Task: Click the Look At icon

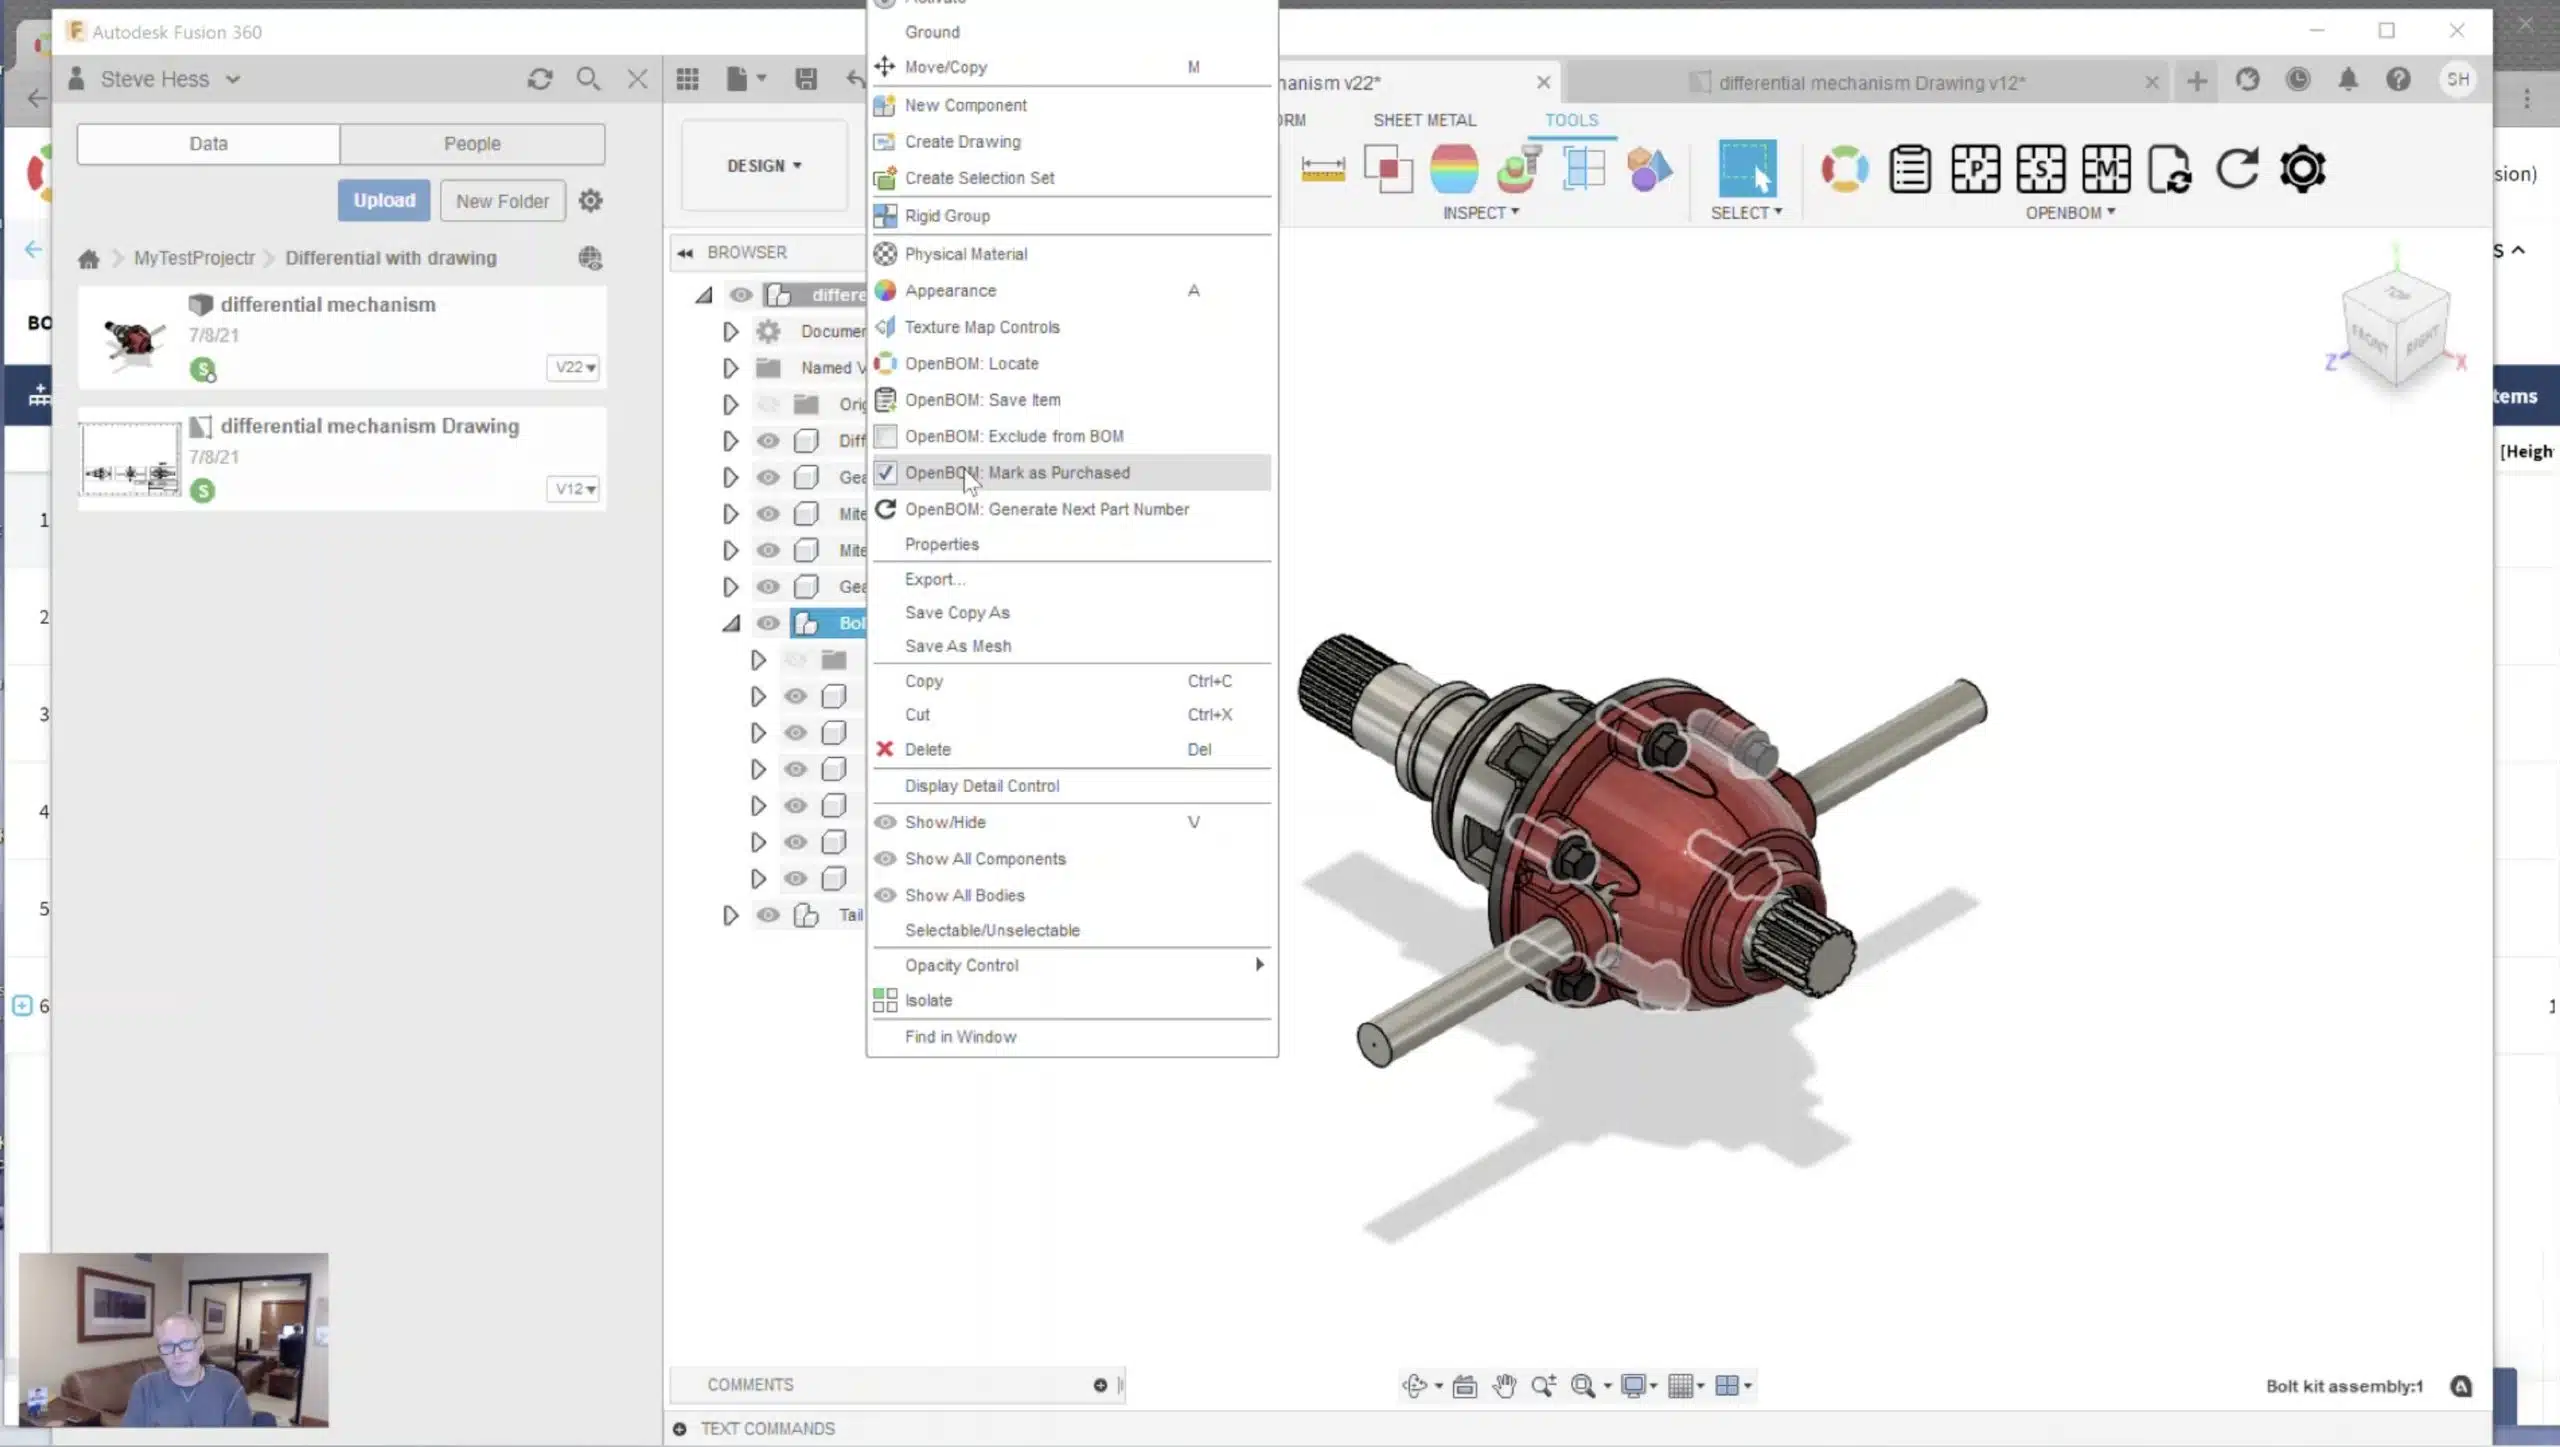Action: click(x=1465, y=1386)
